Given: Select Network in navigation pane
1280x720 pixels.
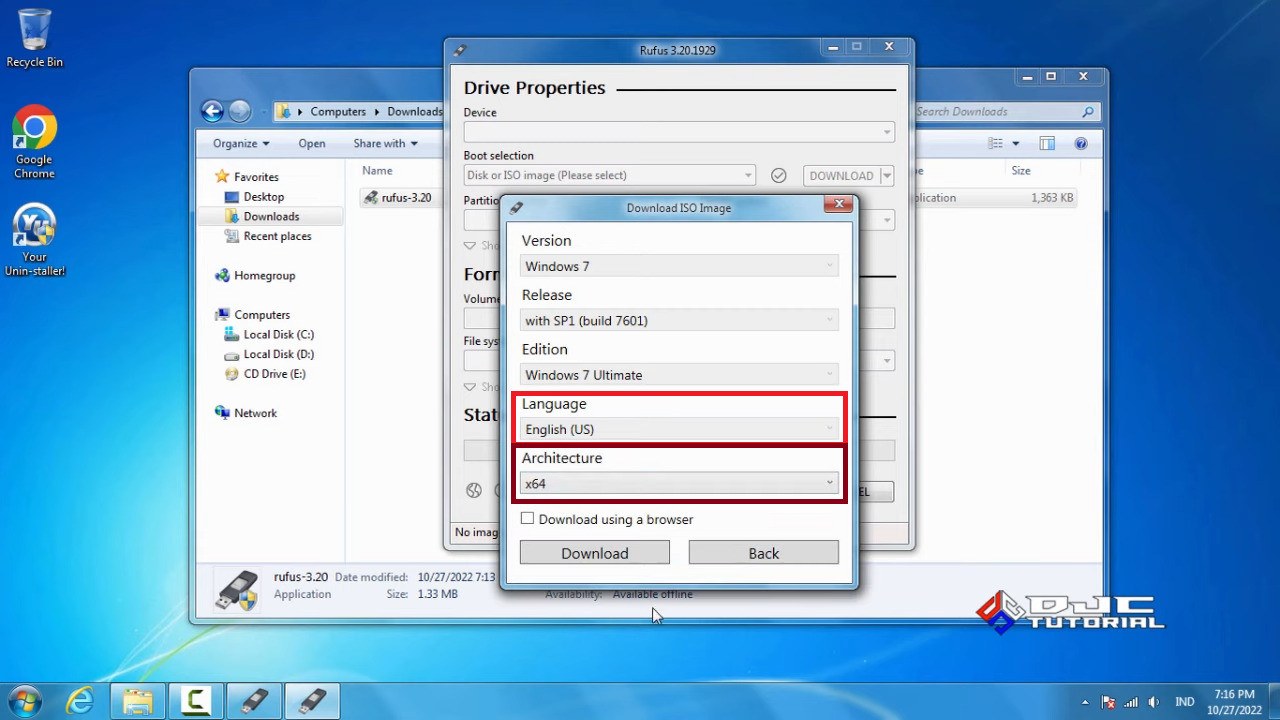Looking at the screenshot, I should pos(255,413).
